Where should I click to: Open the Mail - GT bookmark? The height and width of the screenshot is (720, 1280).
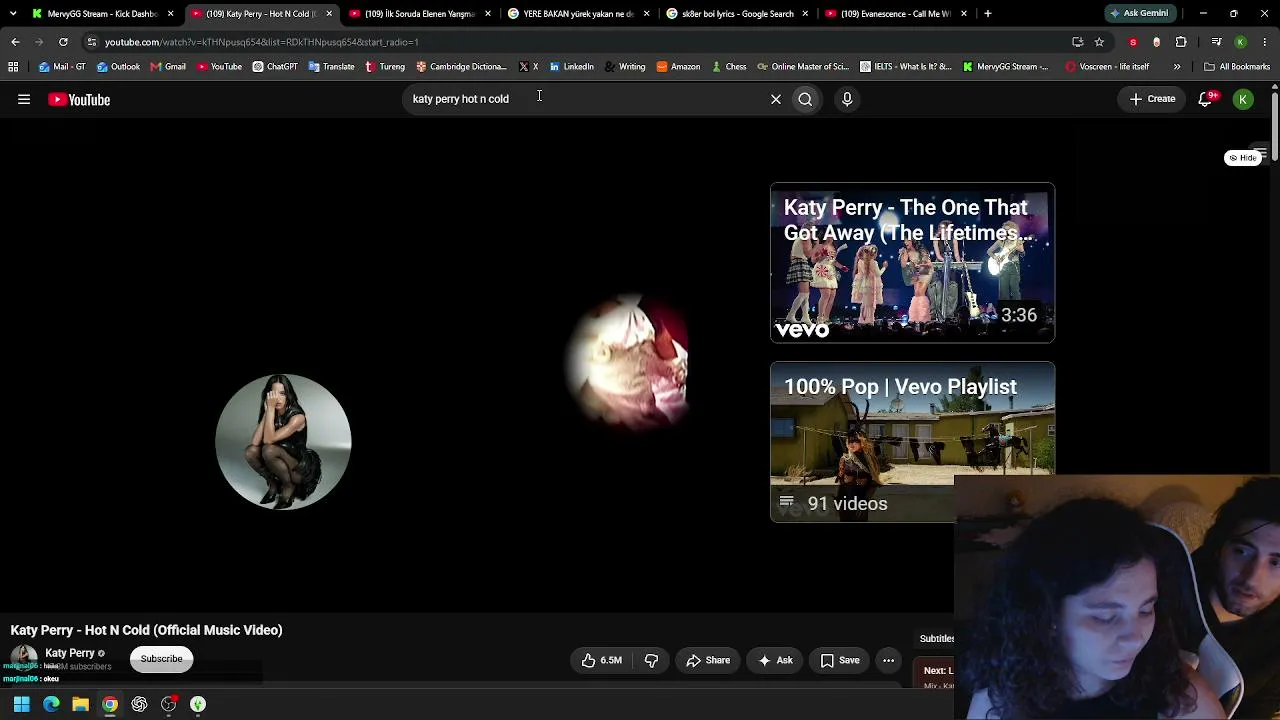tap(62, 67)
